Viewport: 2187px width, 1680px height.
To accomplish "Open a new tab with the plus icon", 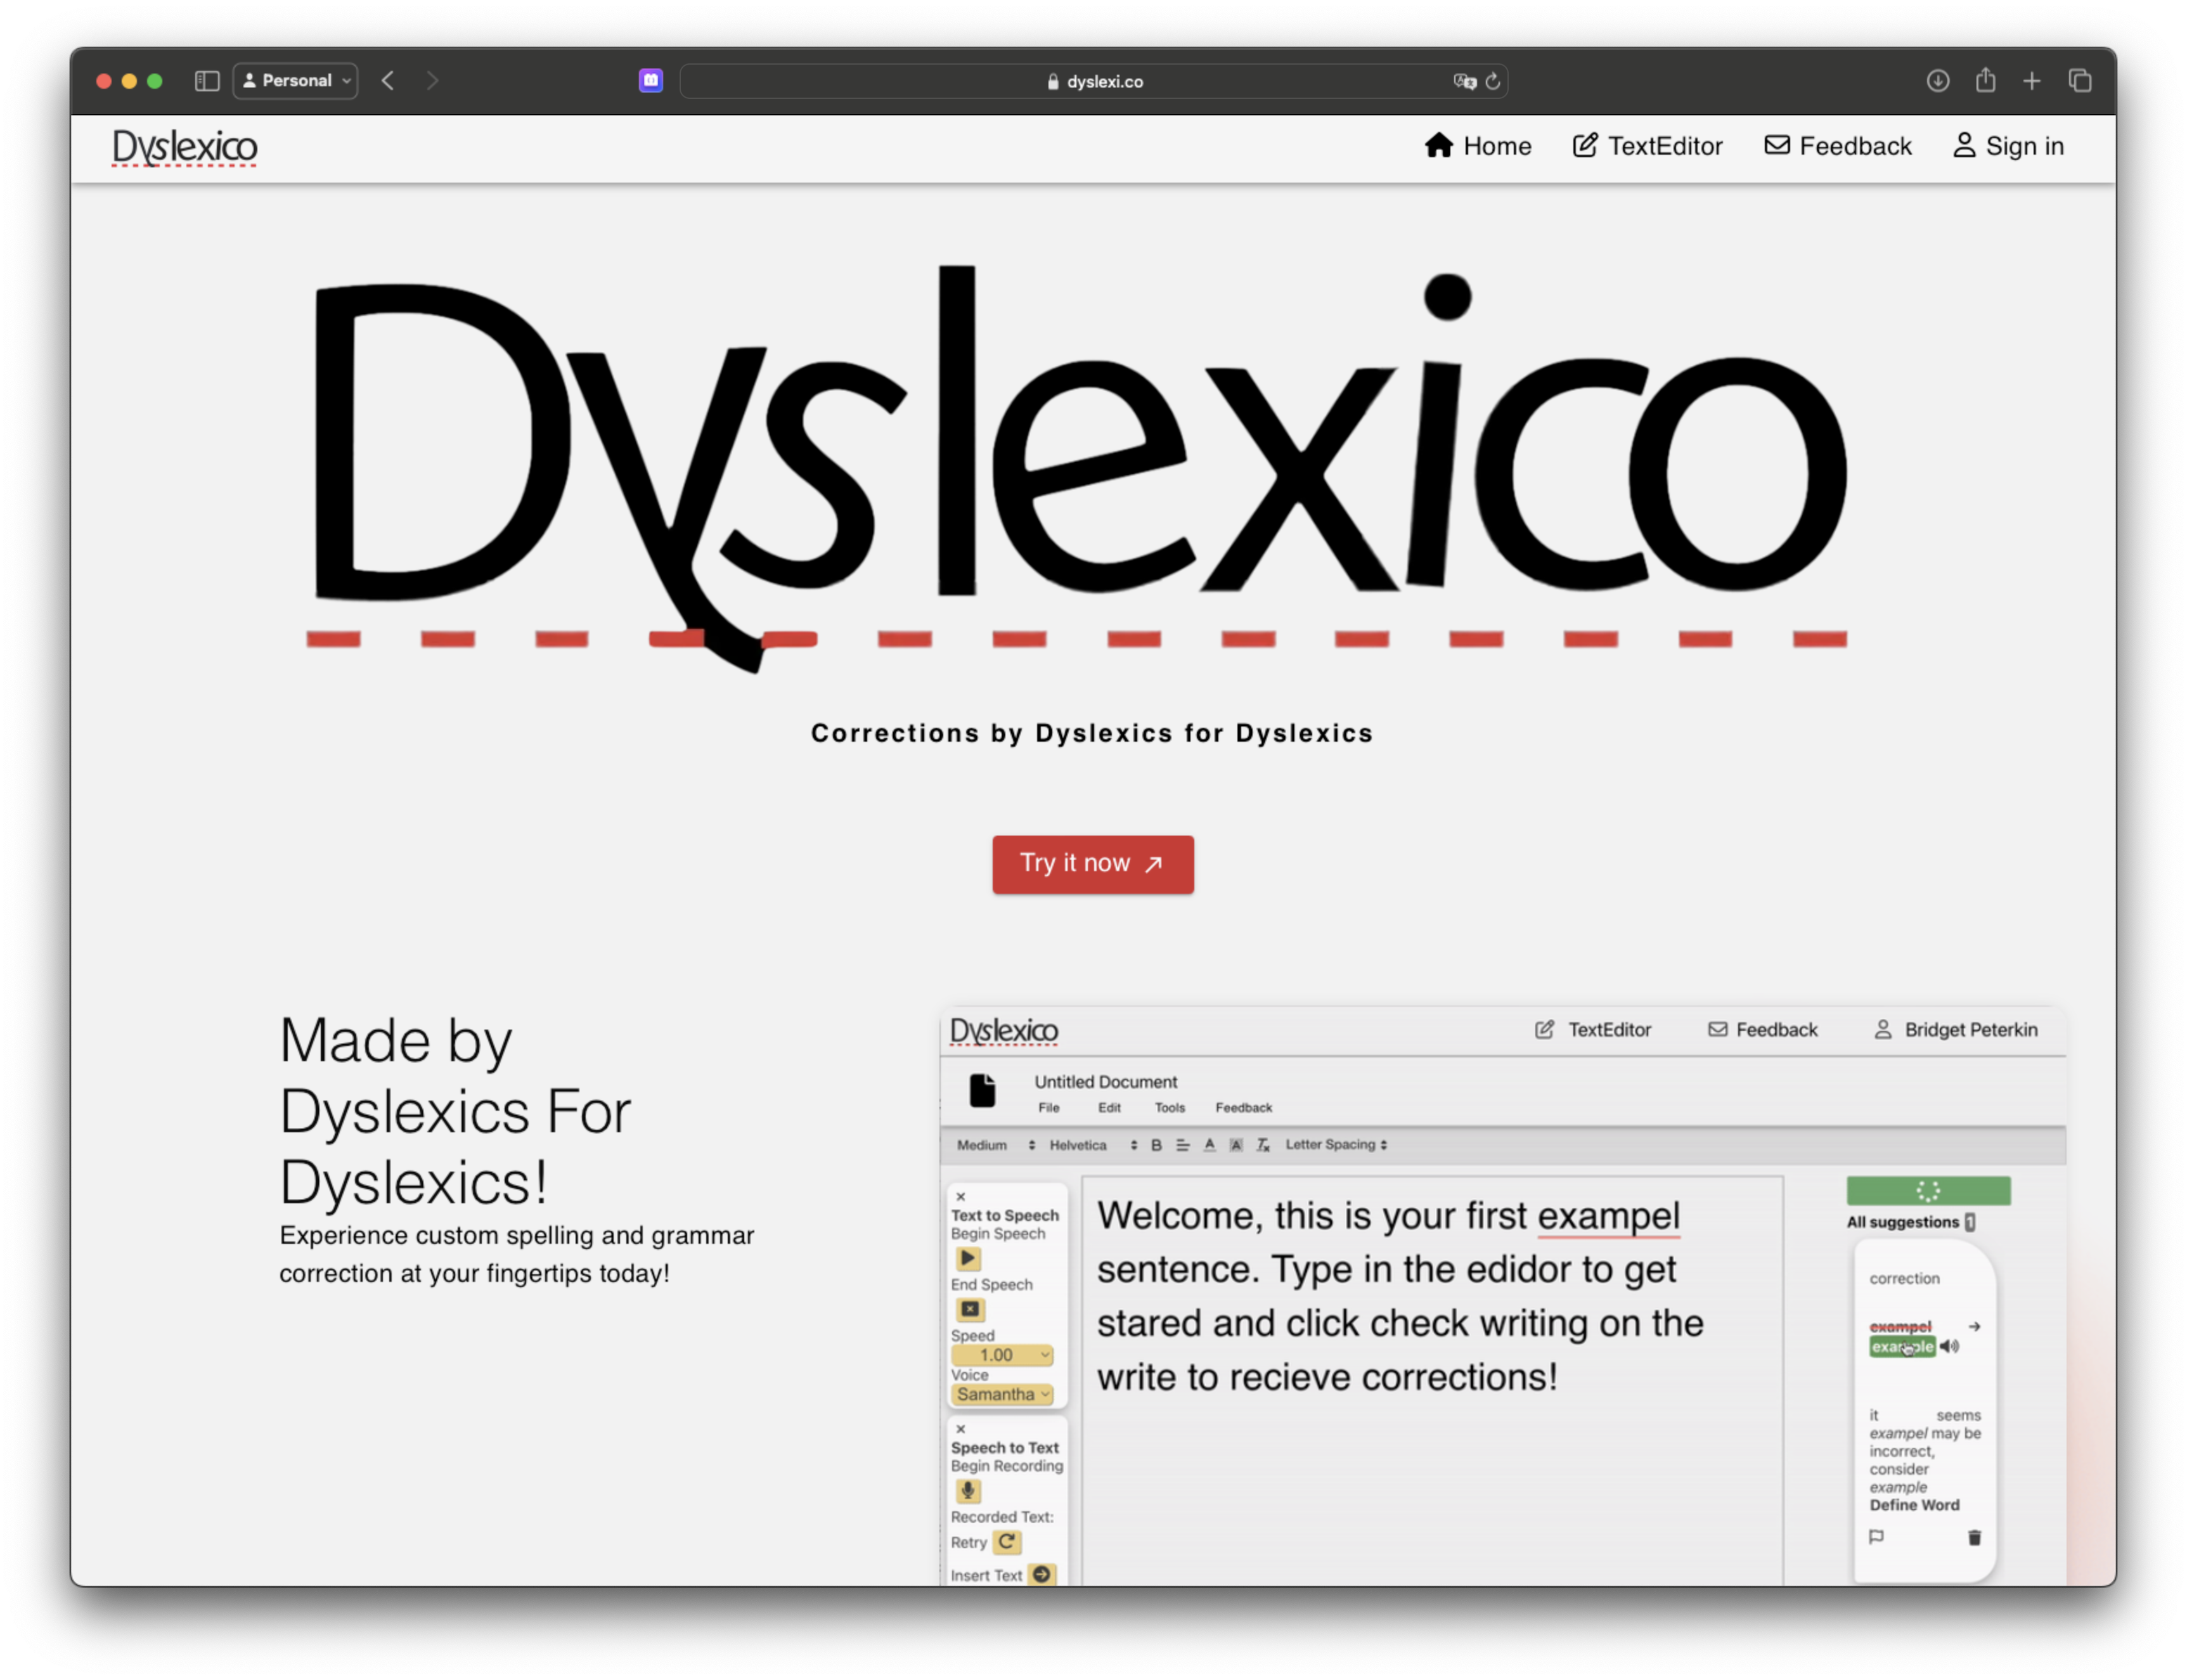I will tap(2032, 81).
